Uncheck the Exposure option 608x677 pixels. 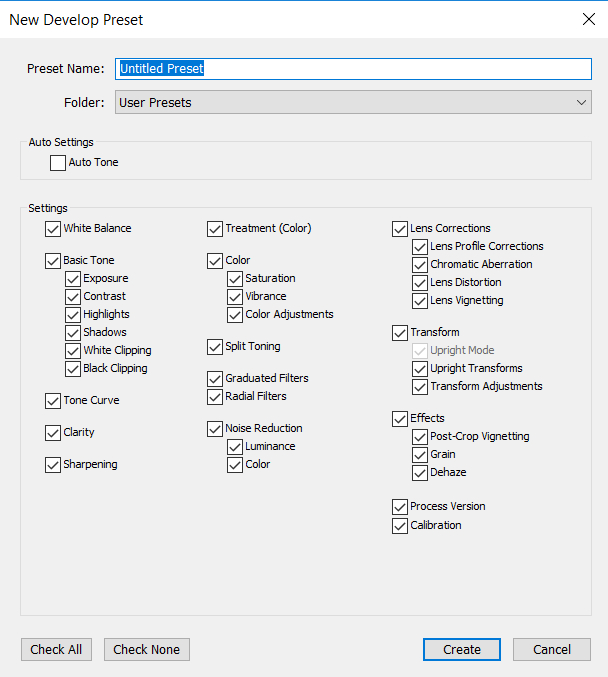tap(73, 279)
